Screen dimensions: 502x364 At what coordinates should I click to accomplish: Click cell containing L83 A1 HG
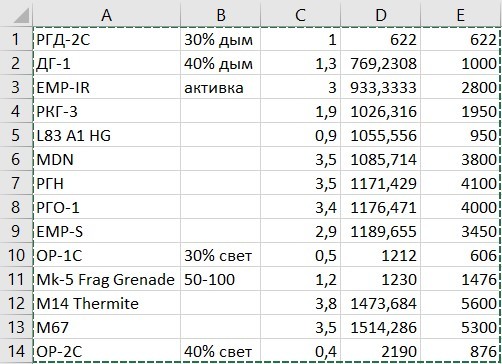(x=107, y=135)
